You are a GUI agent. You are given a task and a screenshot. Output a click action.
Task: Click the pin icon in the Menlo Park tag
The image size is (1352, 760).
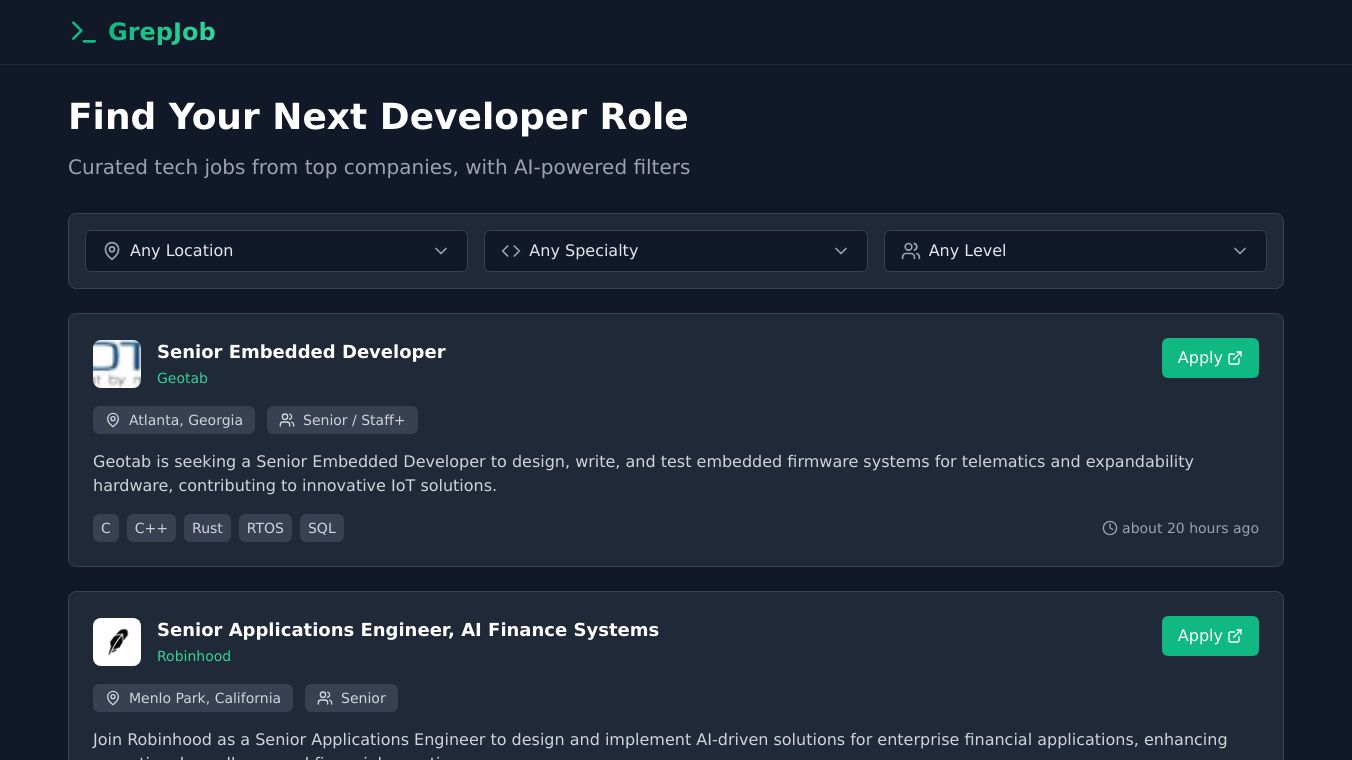[x=113, y=698]
